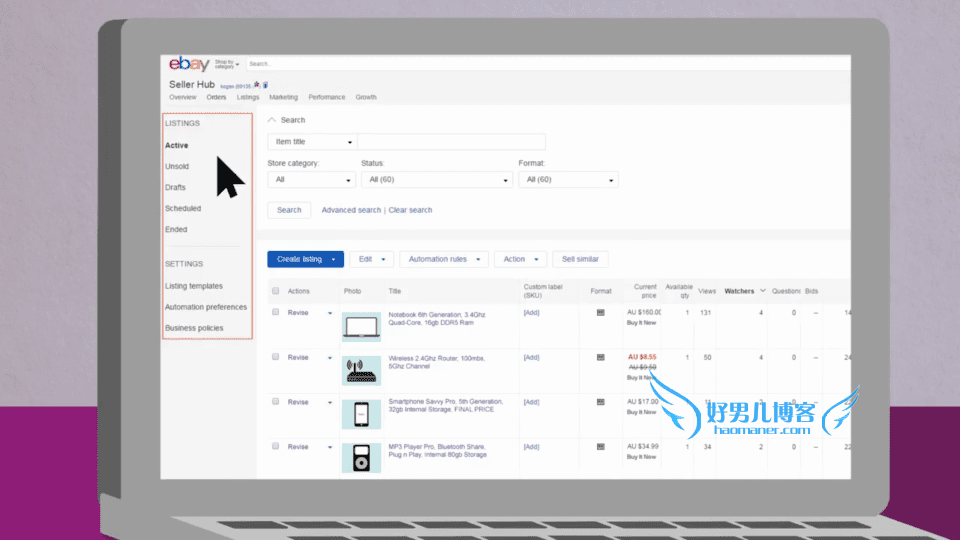Open the Shop by category dropdown
Screen dimensions: 960x540
[227, 64]
